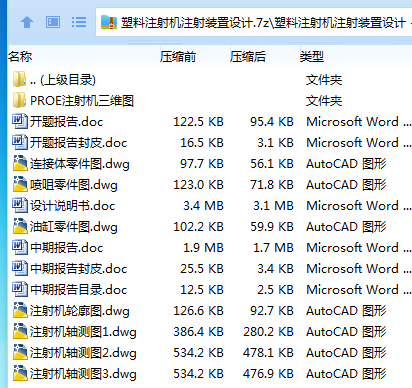Click the 476.9 KB compressed size value
The width and height of the screenshot is (412, 388).
[x=268, y=374]
